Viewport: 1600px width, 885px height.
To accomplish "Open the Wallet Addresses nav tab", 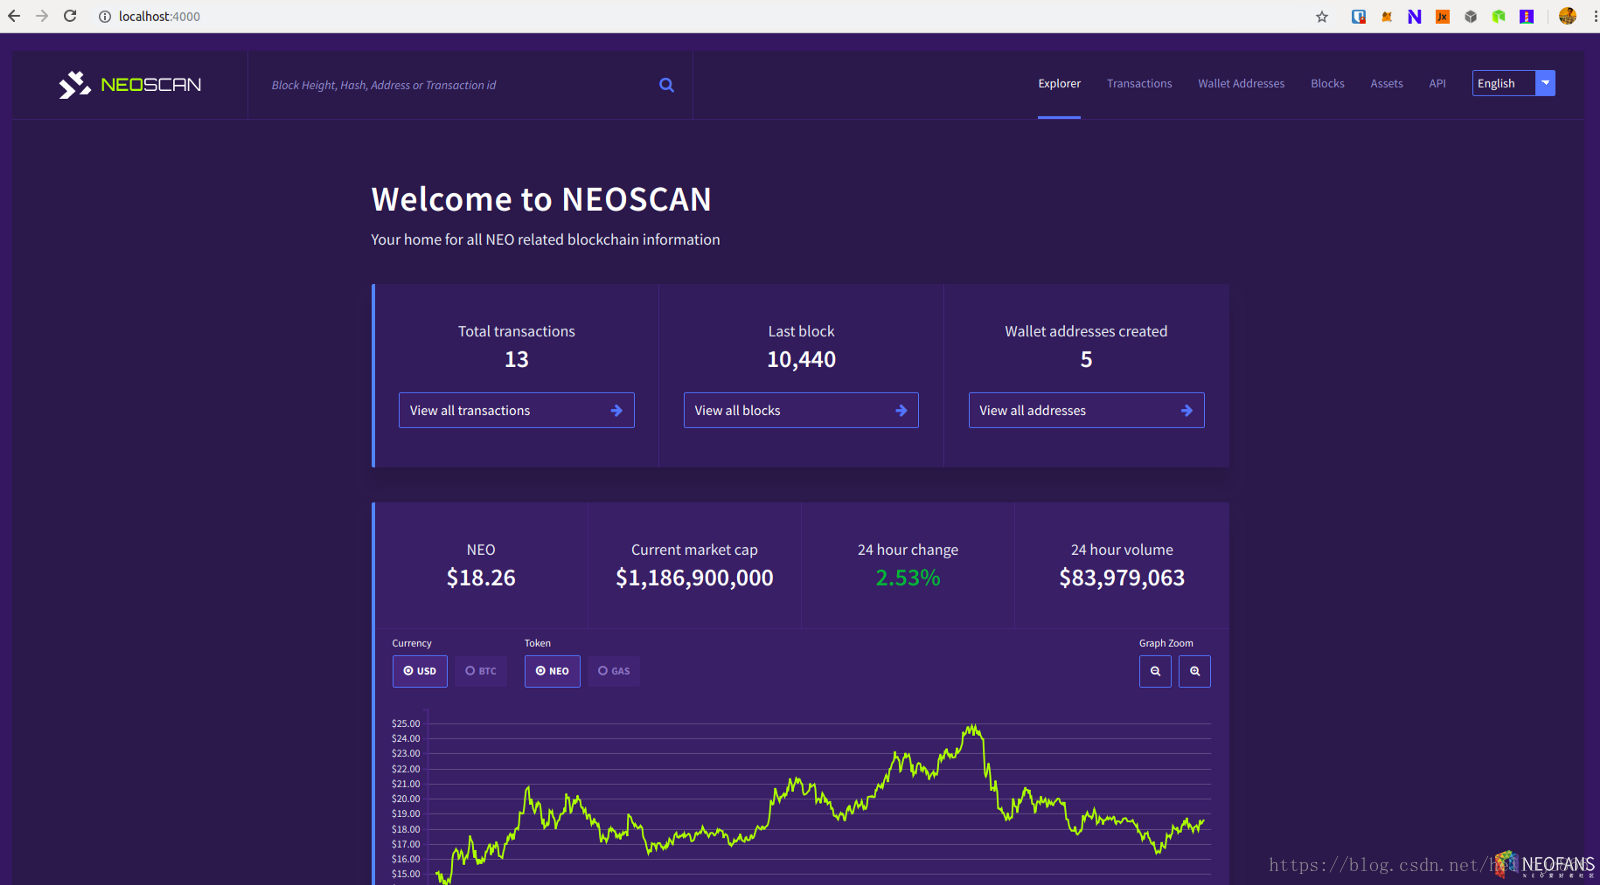I will tap(1241, 84).
